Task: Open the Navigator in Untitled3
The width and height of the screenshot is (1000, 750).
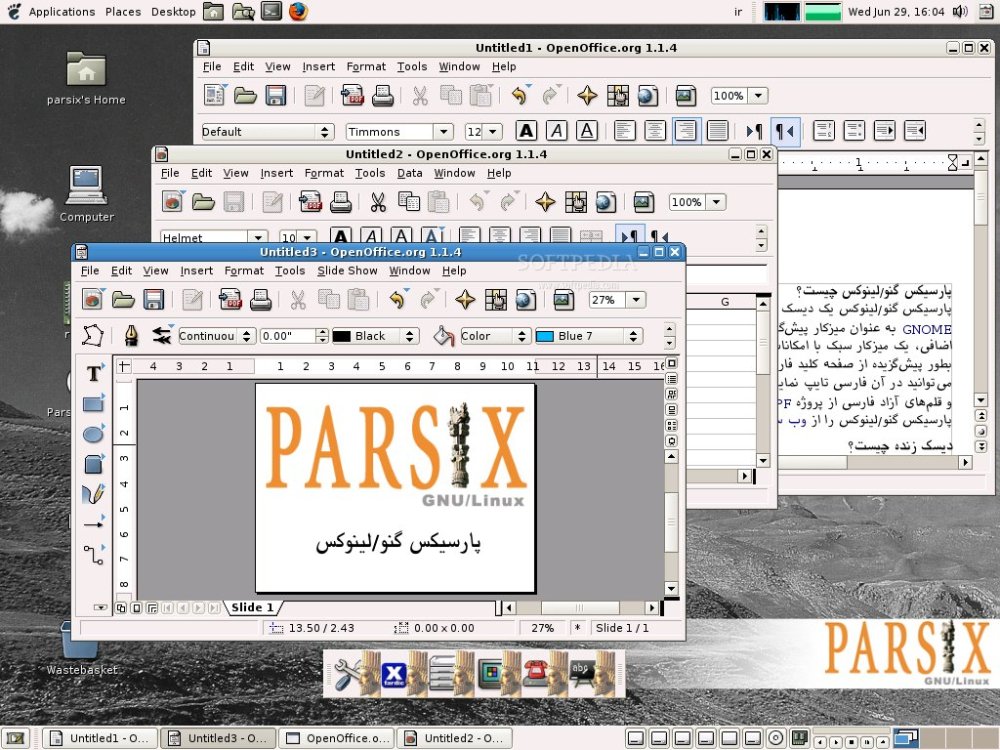Action: (x=465, y=299)
